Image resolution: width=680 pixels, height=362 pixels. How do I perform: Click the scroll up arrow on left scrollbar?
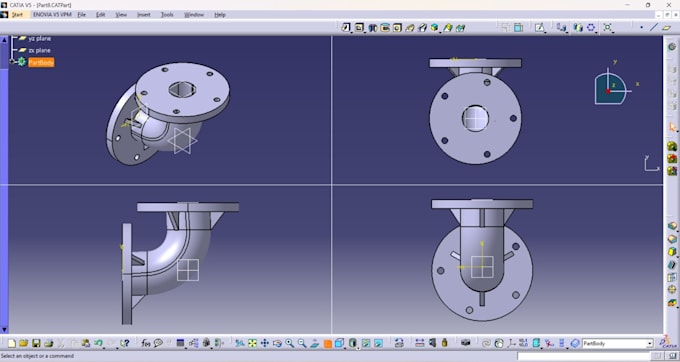point(4,39)
